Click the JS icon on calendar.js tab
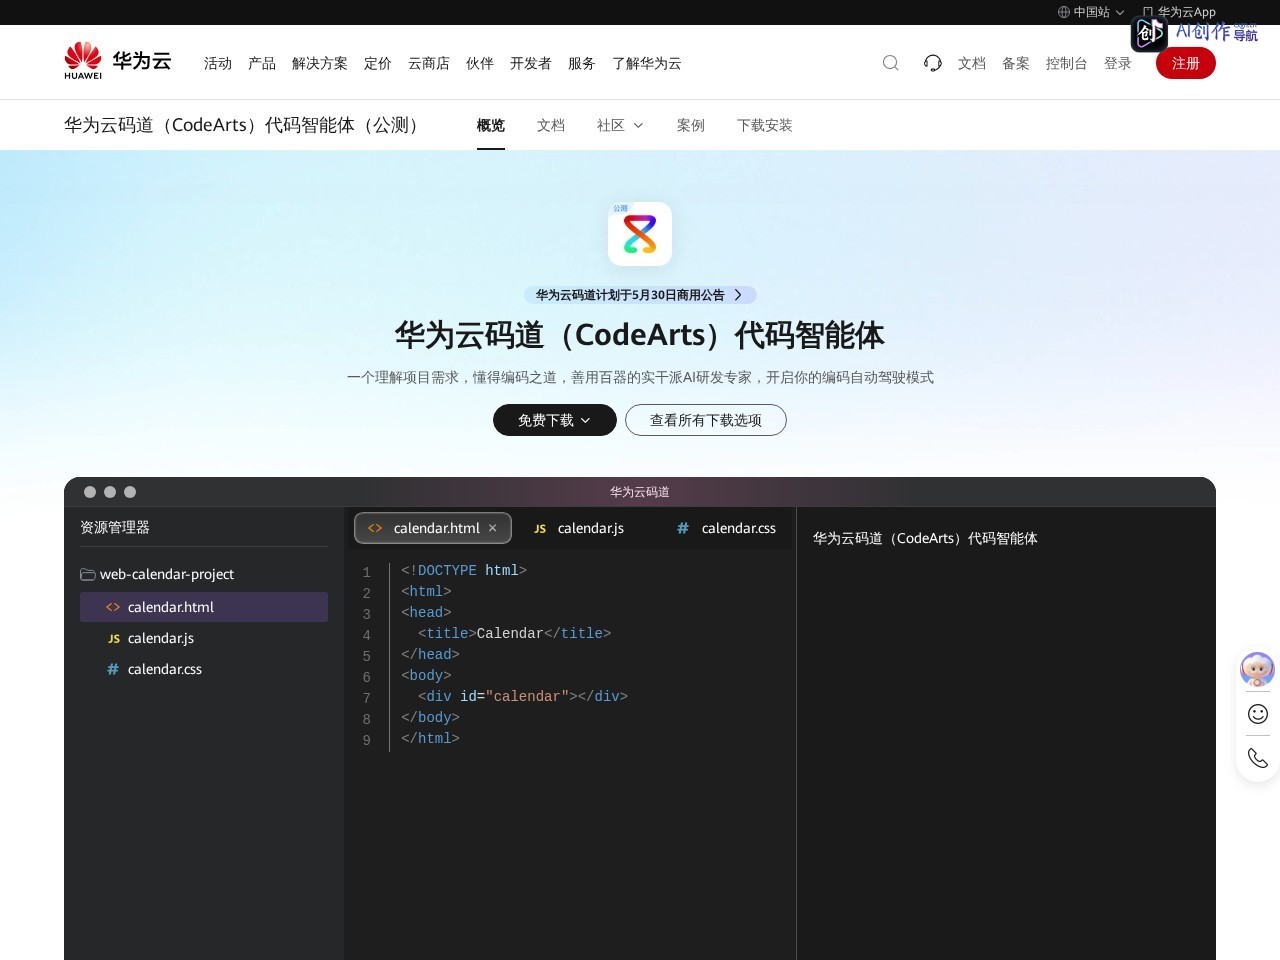 (x=540, y=529)
